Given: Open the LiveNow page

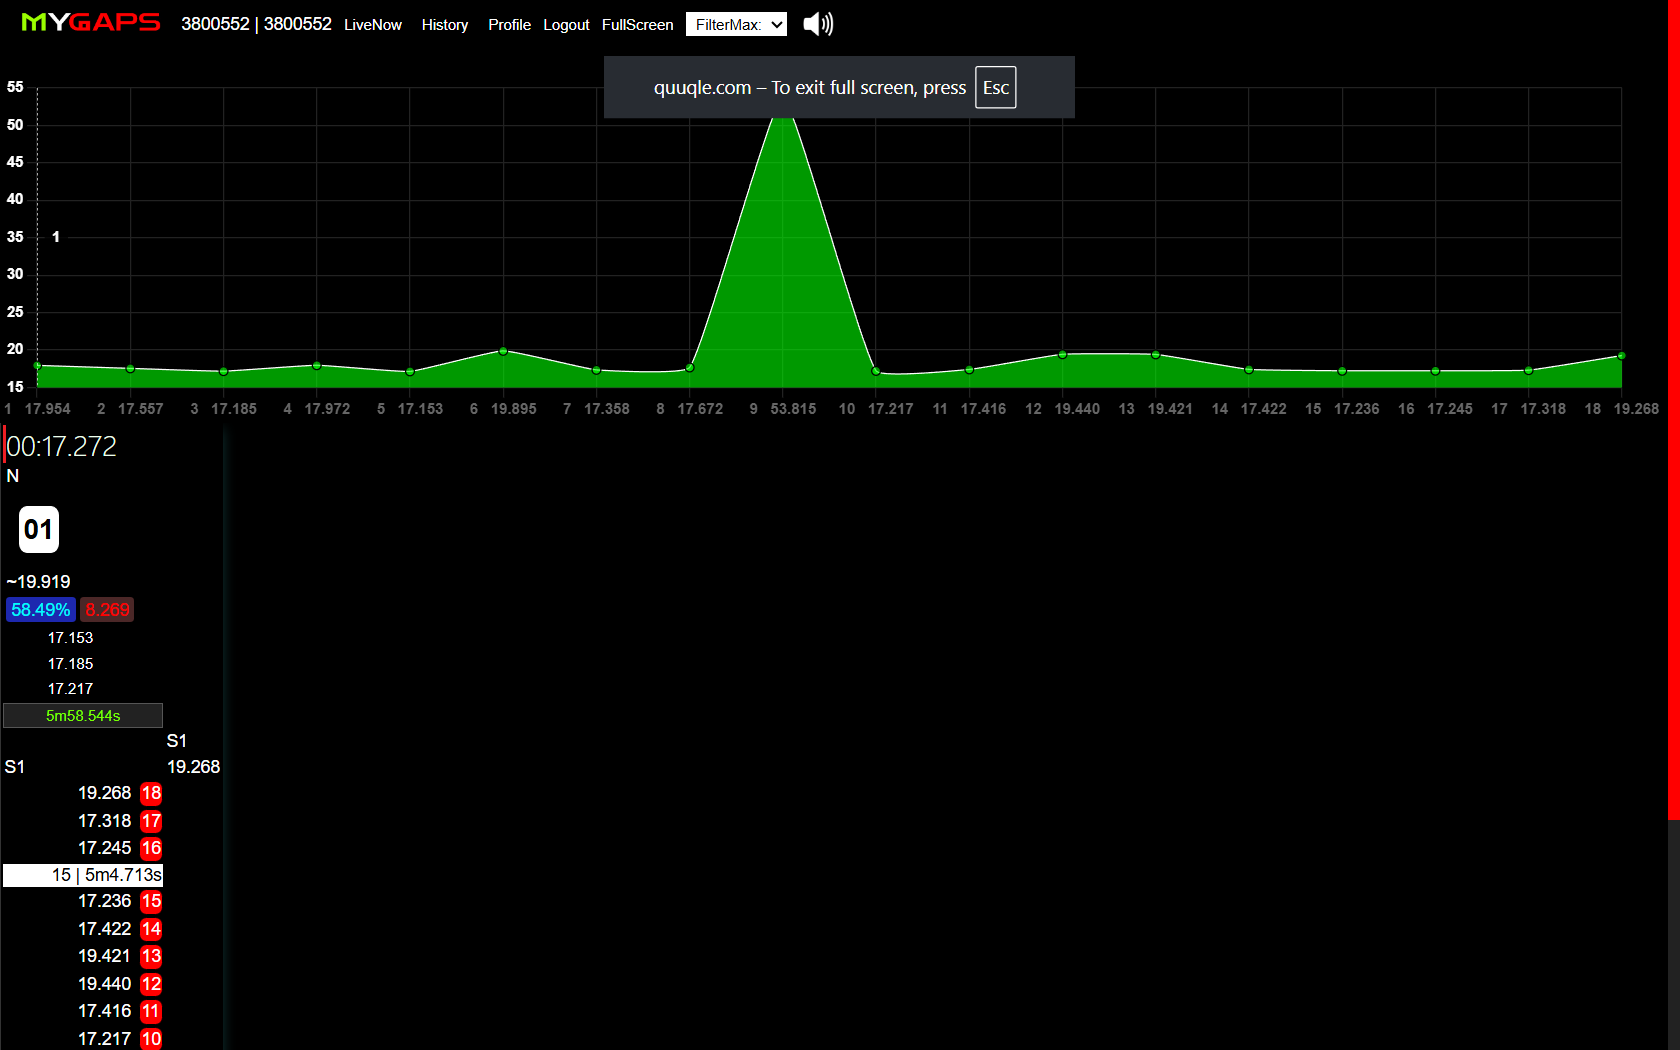Looking at the screenshot, I should coord(373,25).
